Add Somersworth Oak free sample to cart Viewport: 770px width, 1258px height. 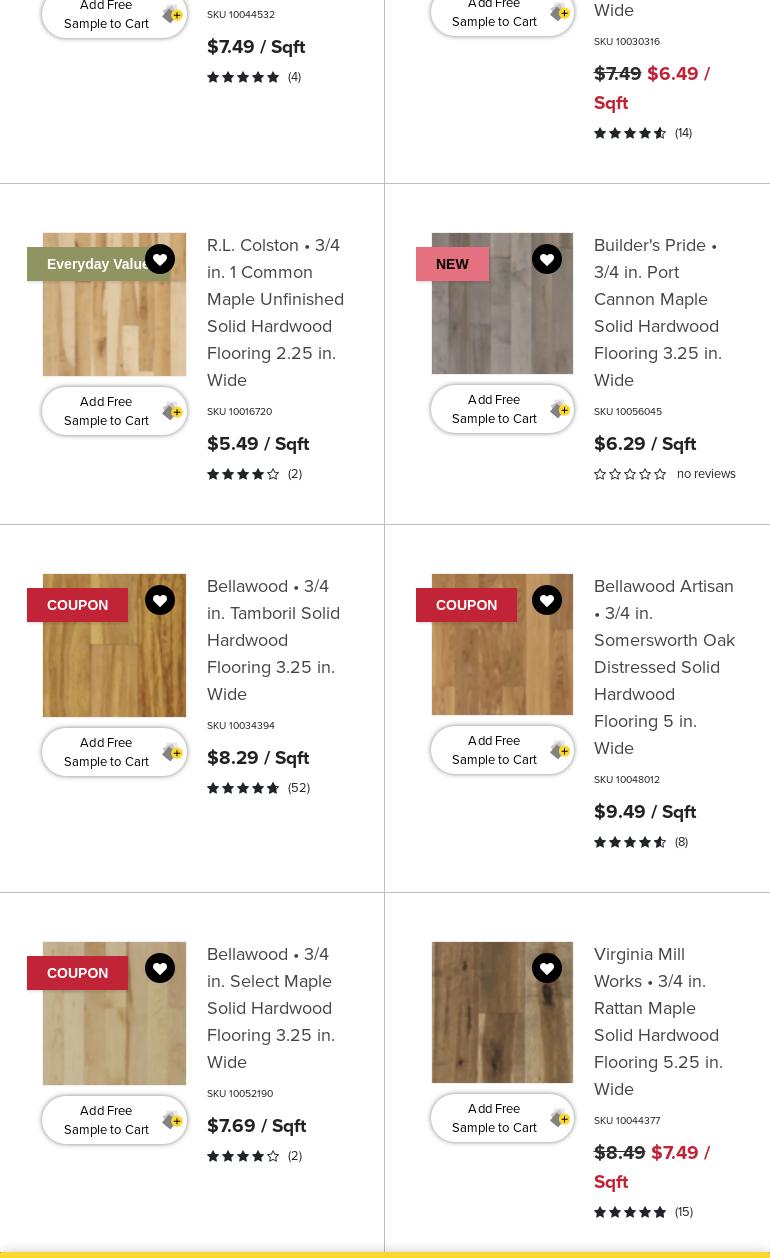(x=502, y=750)
